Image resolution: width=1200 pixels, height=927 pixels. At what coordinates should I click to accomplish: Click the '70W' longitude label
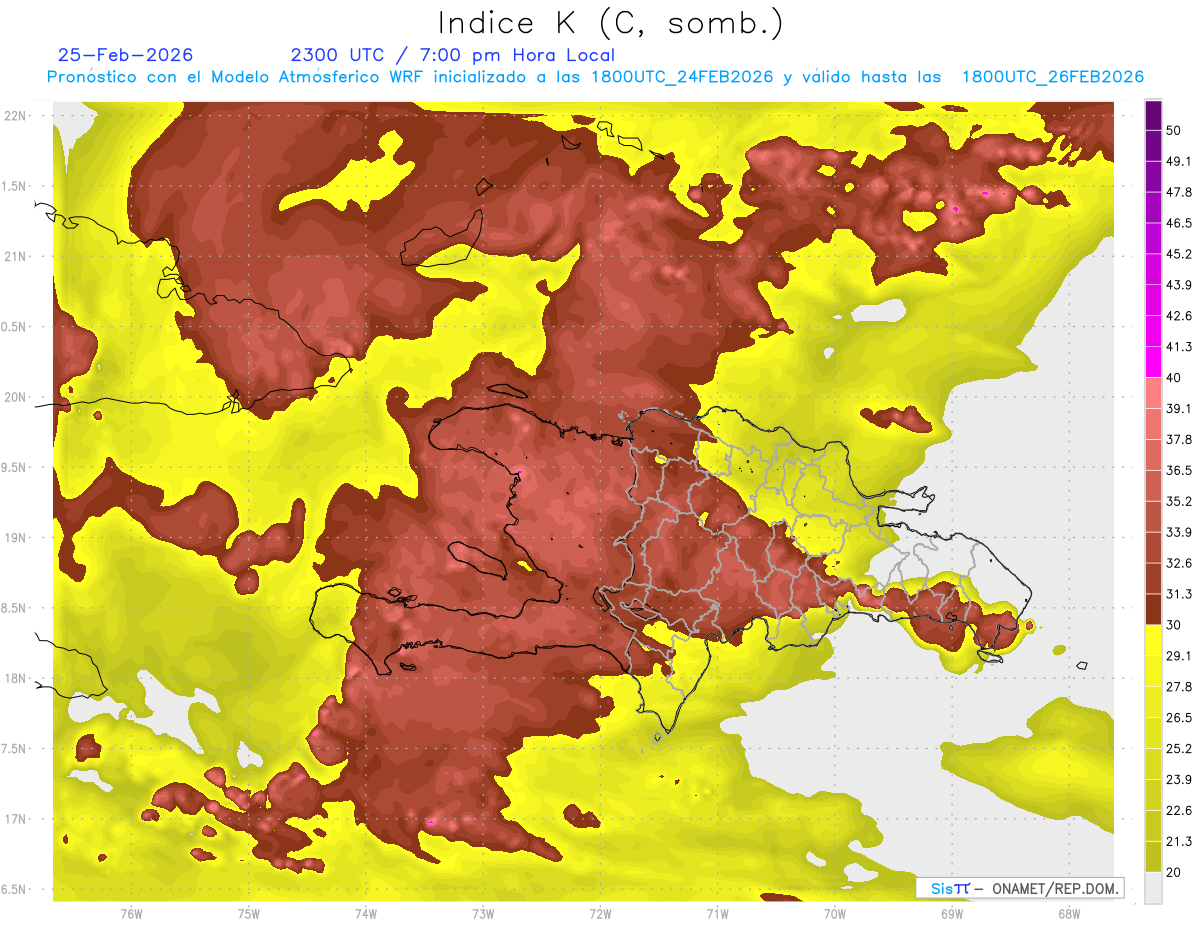coord(835,914)
